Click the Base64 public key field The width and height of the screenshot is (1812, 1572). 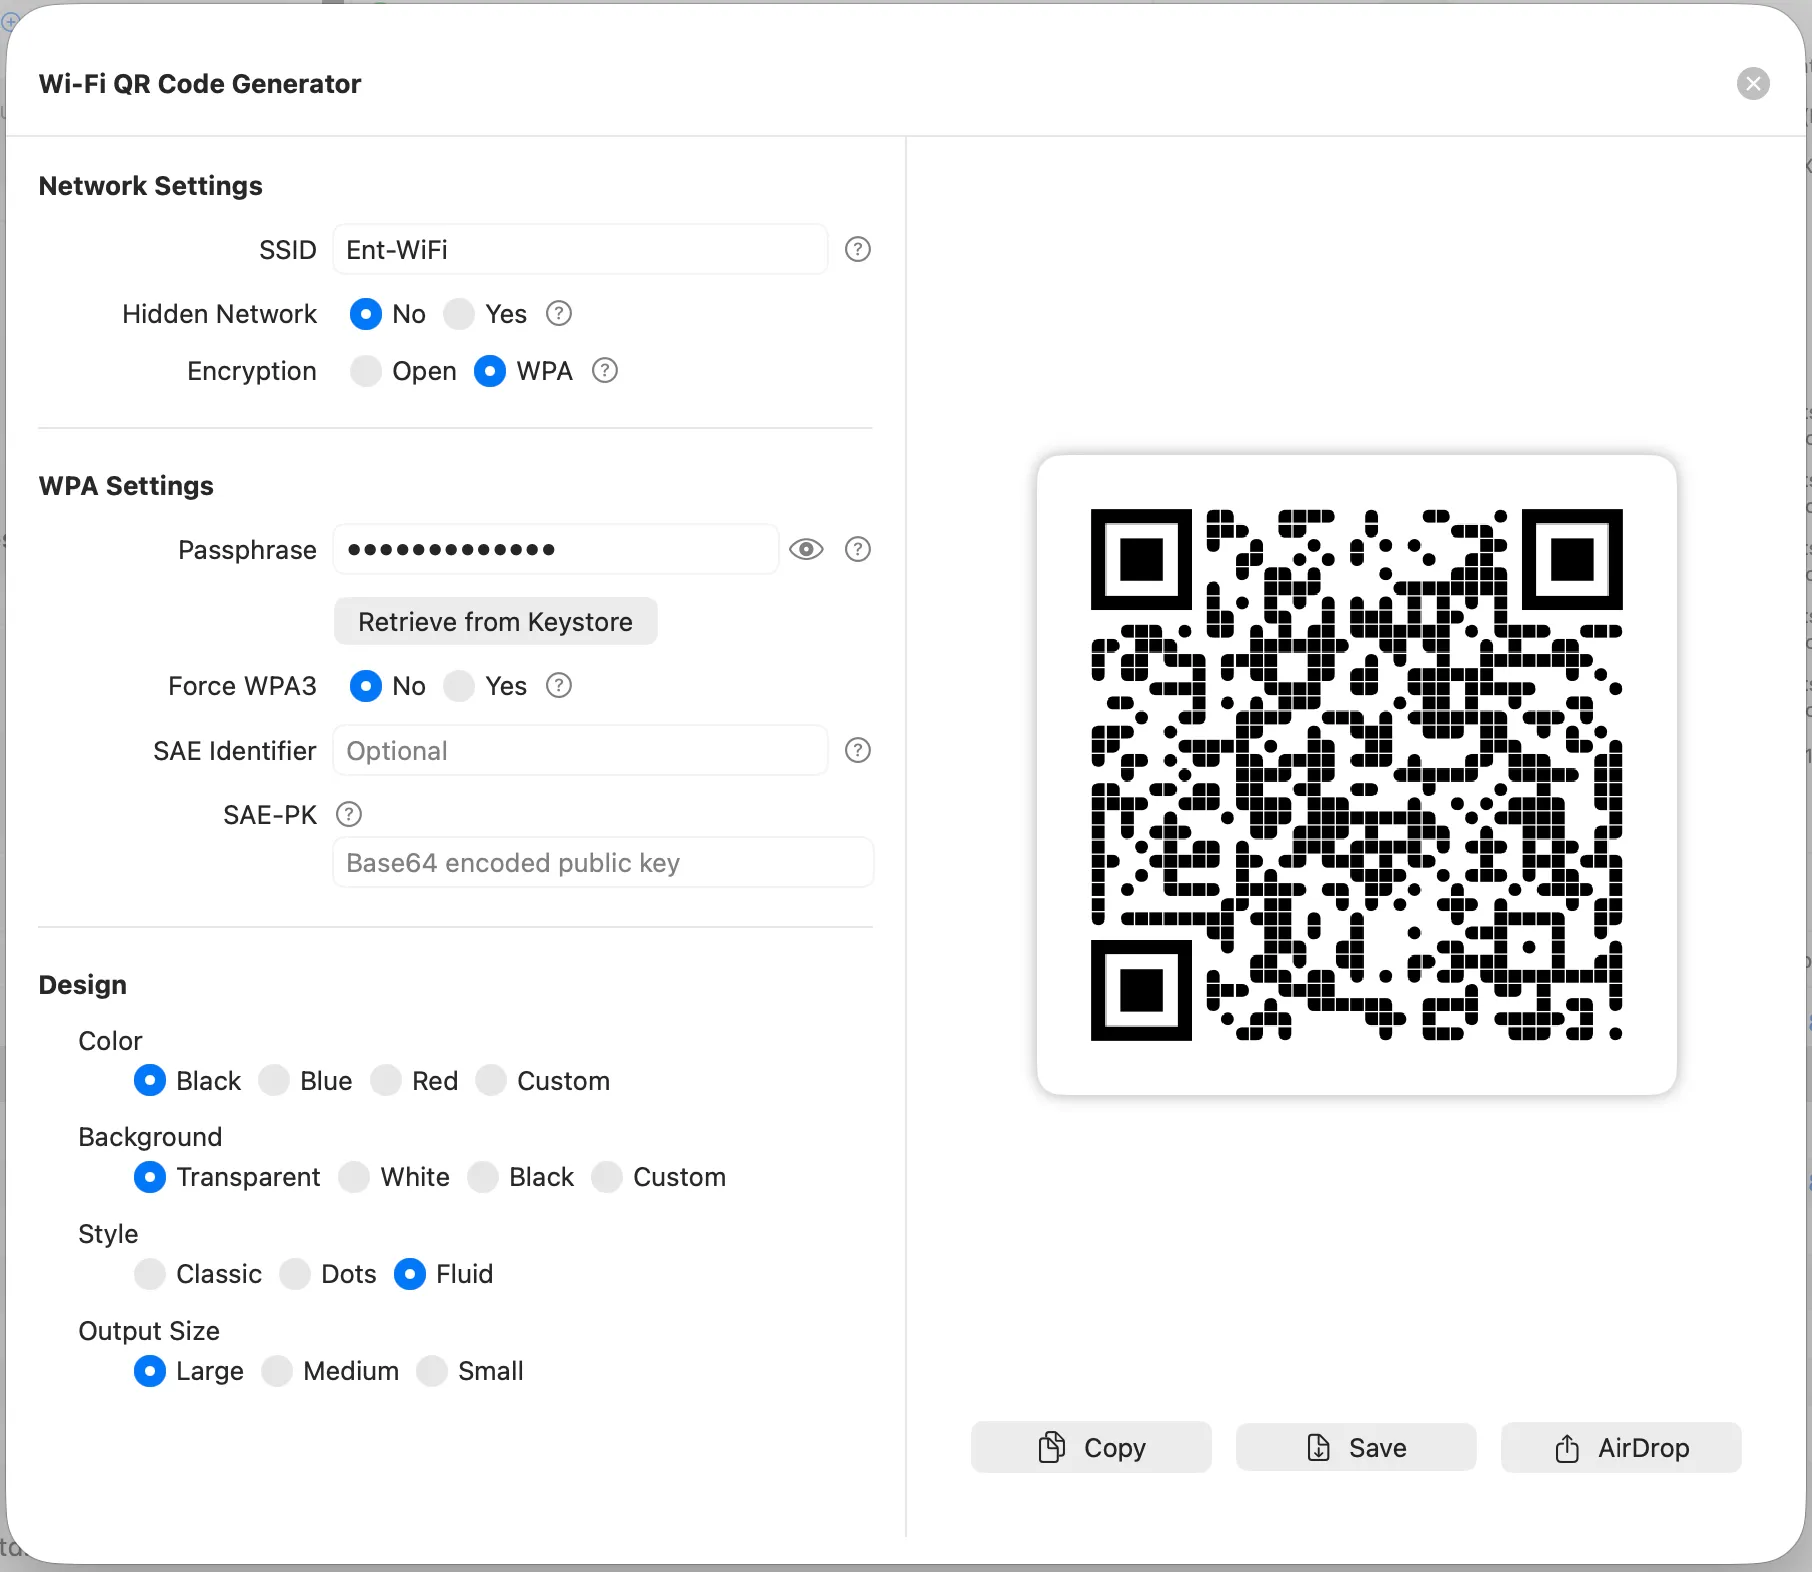click(x=602, y=862)
